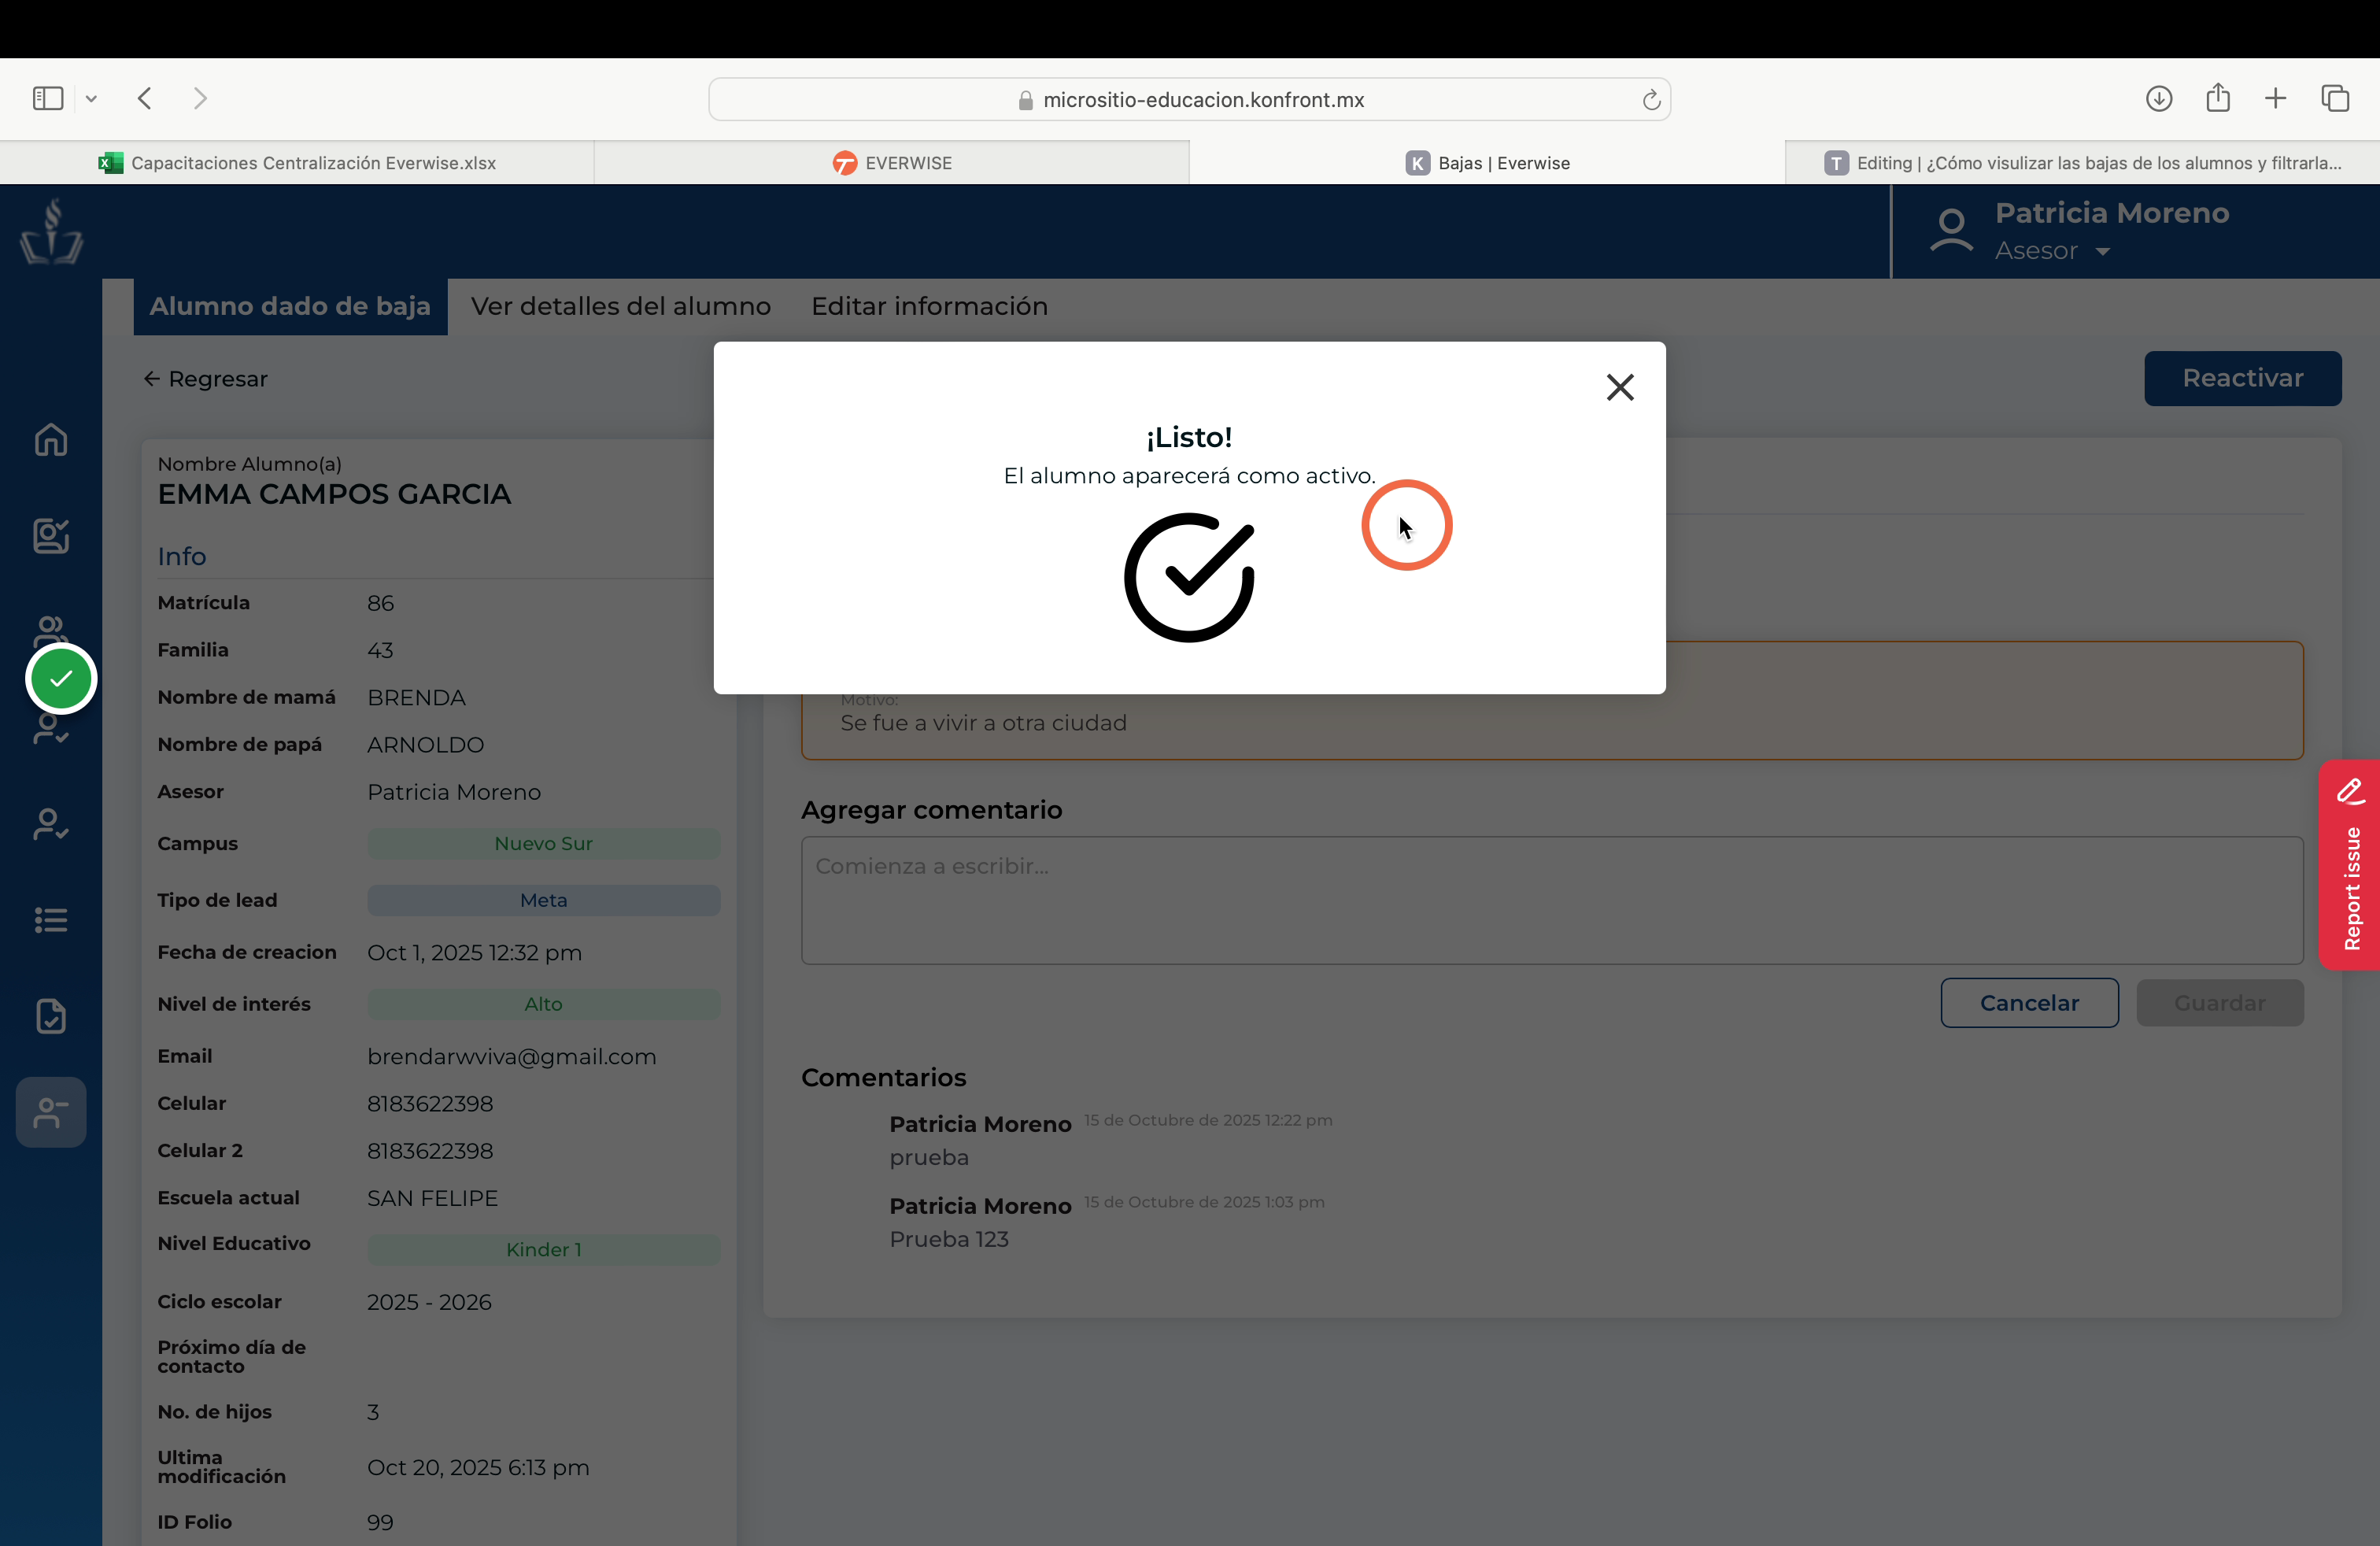Viewport: 2380px width, 1546px height.
Task: Switch to the Editing article browser tab
Action: coord(2082,163)
